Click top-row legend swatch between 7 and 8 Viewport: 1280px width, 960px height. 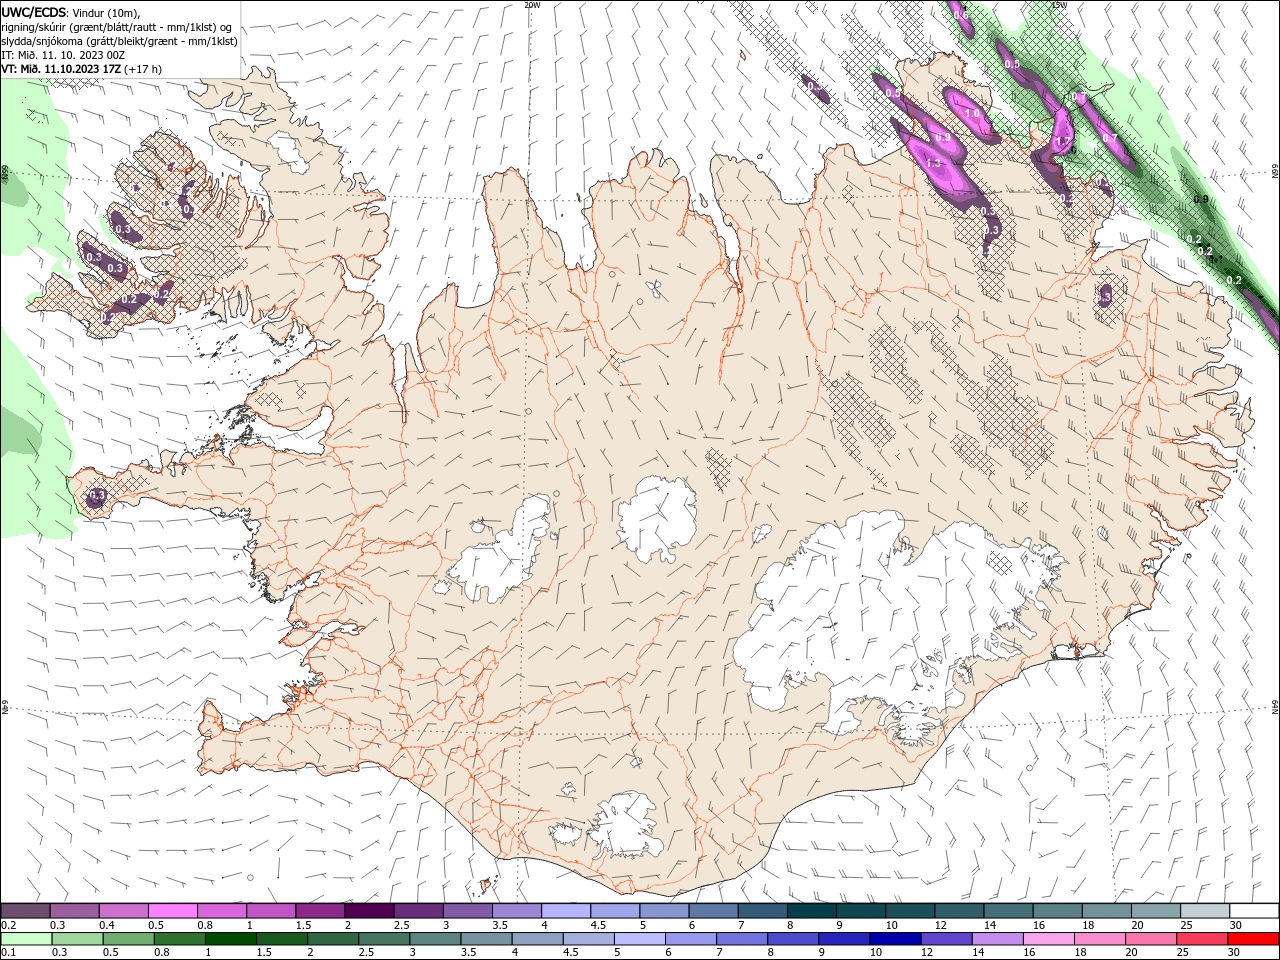coord(763,911)
